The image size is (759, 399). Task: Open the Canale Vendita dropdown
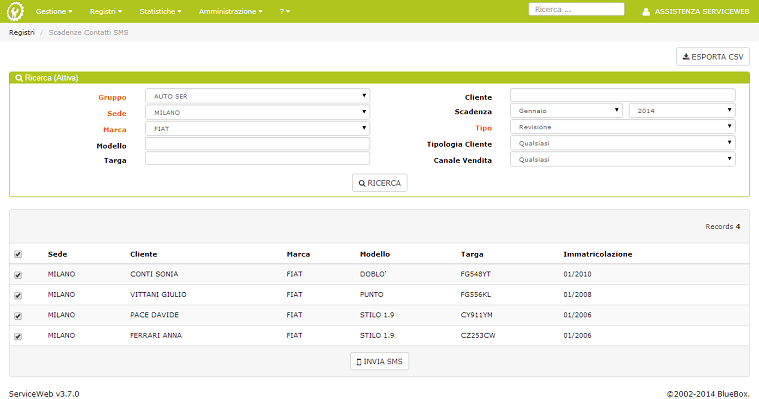622,159
